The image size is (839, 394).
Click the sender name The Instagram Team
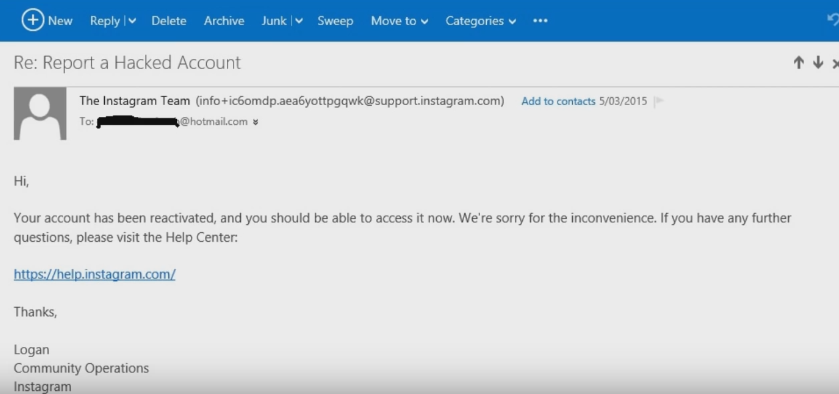pyautogui.click(x=135, y=101)
